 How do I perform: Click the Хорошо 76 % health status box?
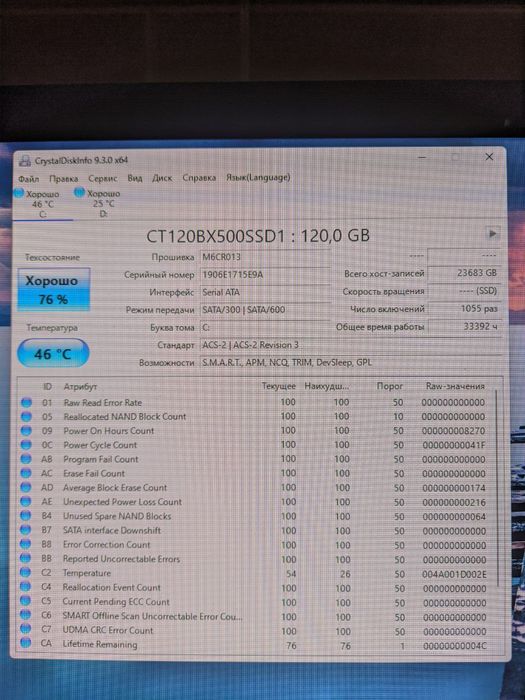click(54, 289)
